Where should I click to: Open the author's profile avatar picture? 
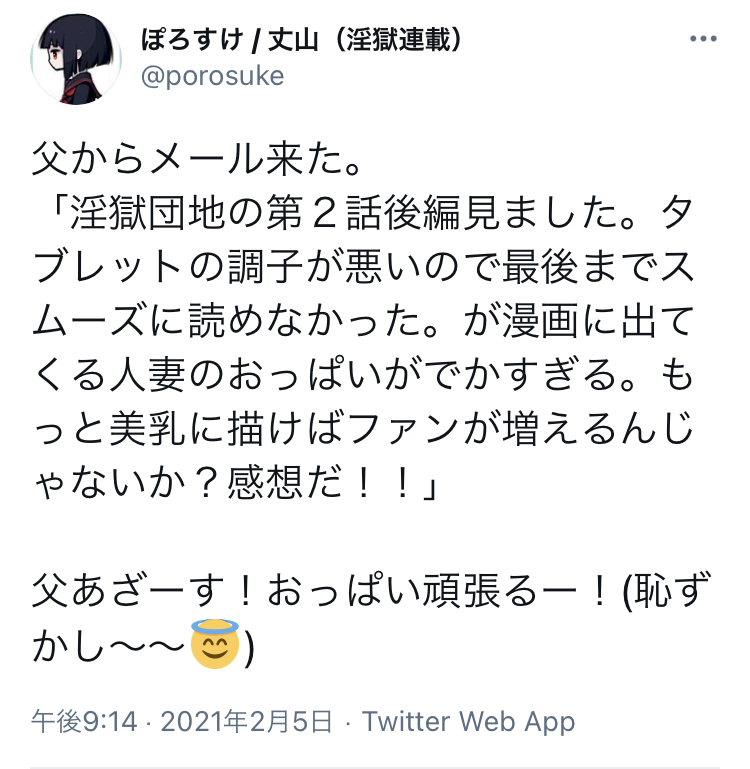point(76,59)
